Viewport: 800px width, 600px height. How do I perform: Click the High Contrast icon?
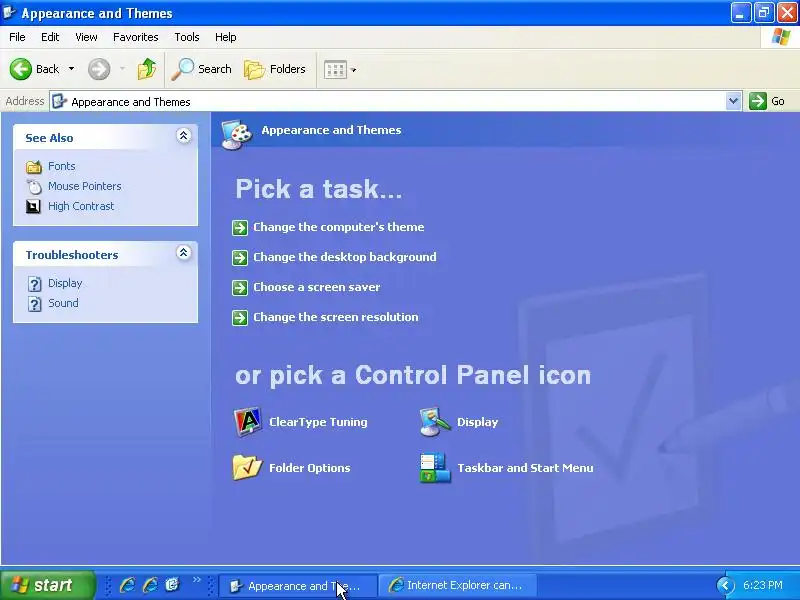33,207
